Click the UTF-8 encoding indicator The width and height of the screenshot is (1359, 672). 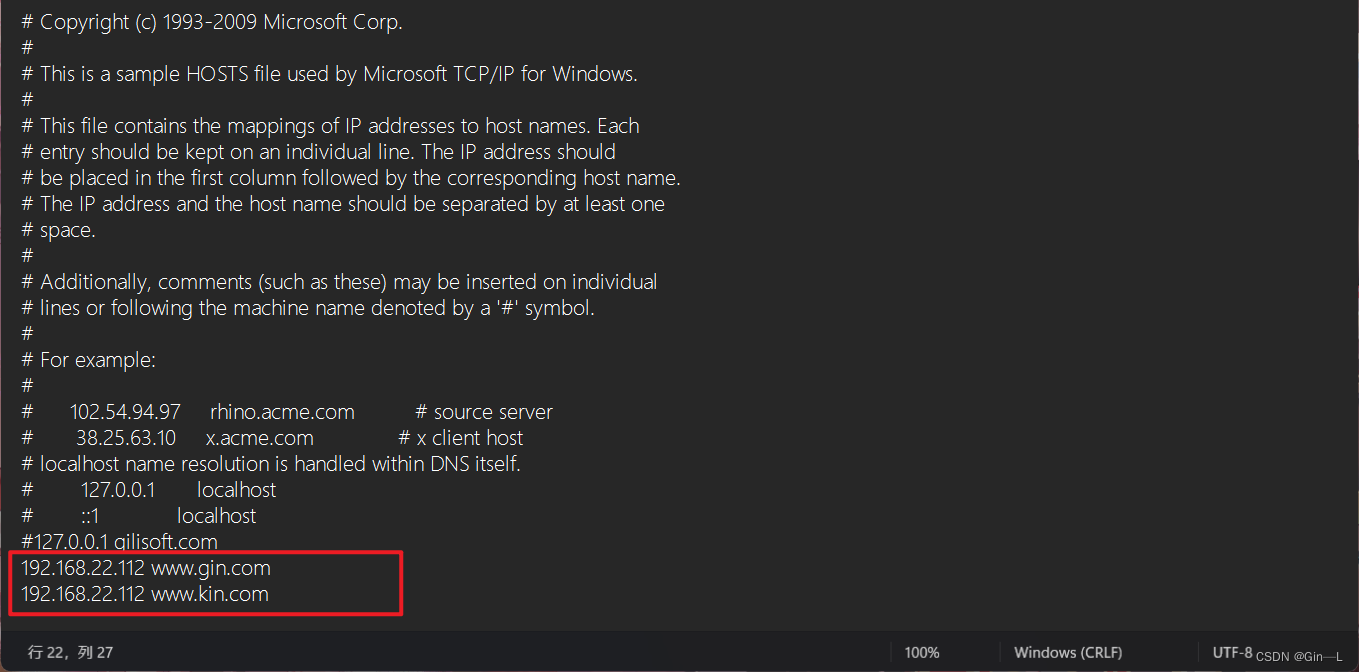point(1232,652)
